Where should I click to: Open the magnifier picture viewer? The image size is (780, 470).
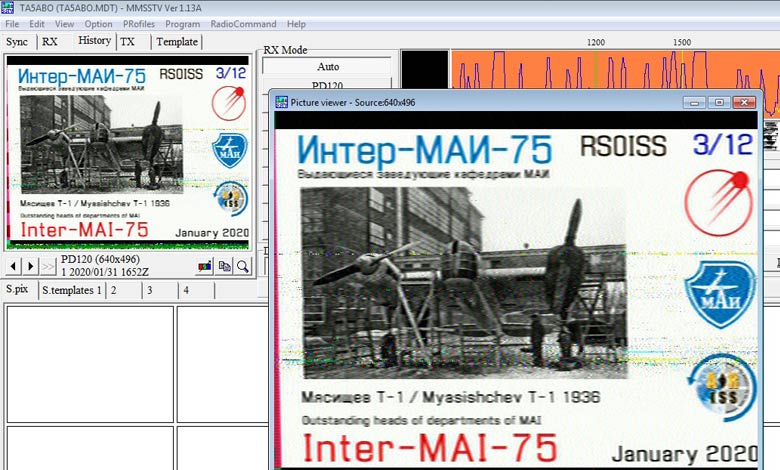coord(243,267)
